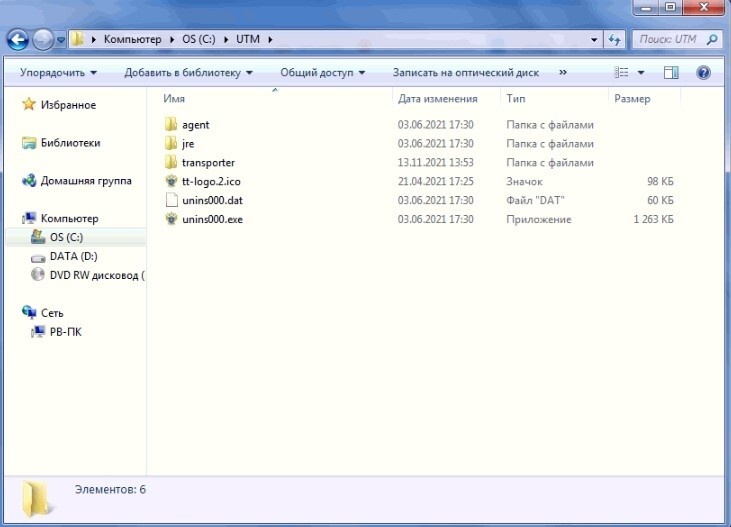731x527 pixels.
Task: Select Сеть in the navigation tree
Action: 52,313
